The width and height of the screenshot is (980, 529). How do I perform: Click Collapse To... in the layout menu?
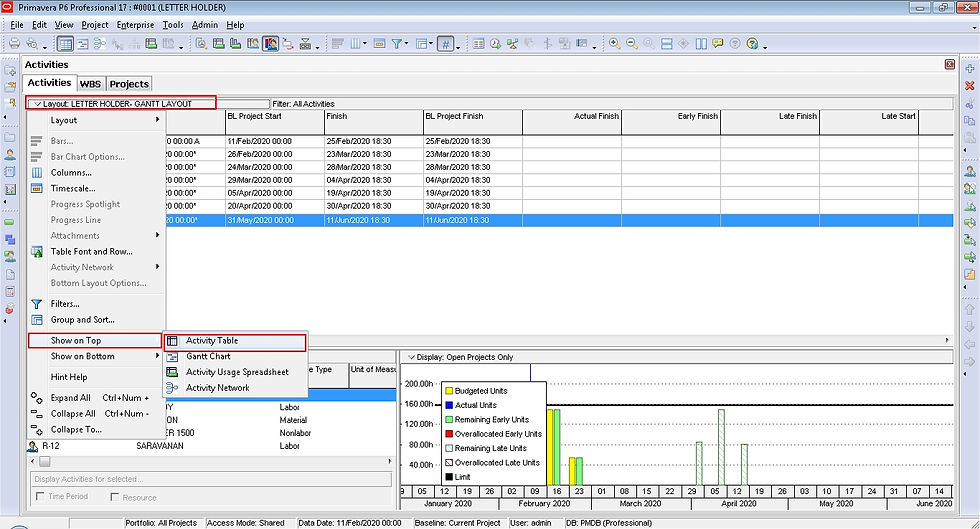[97, 430]
